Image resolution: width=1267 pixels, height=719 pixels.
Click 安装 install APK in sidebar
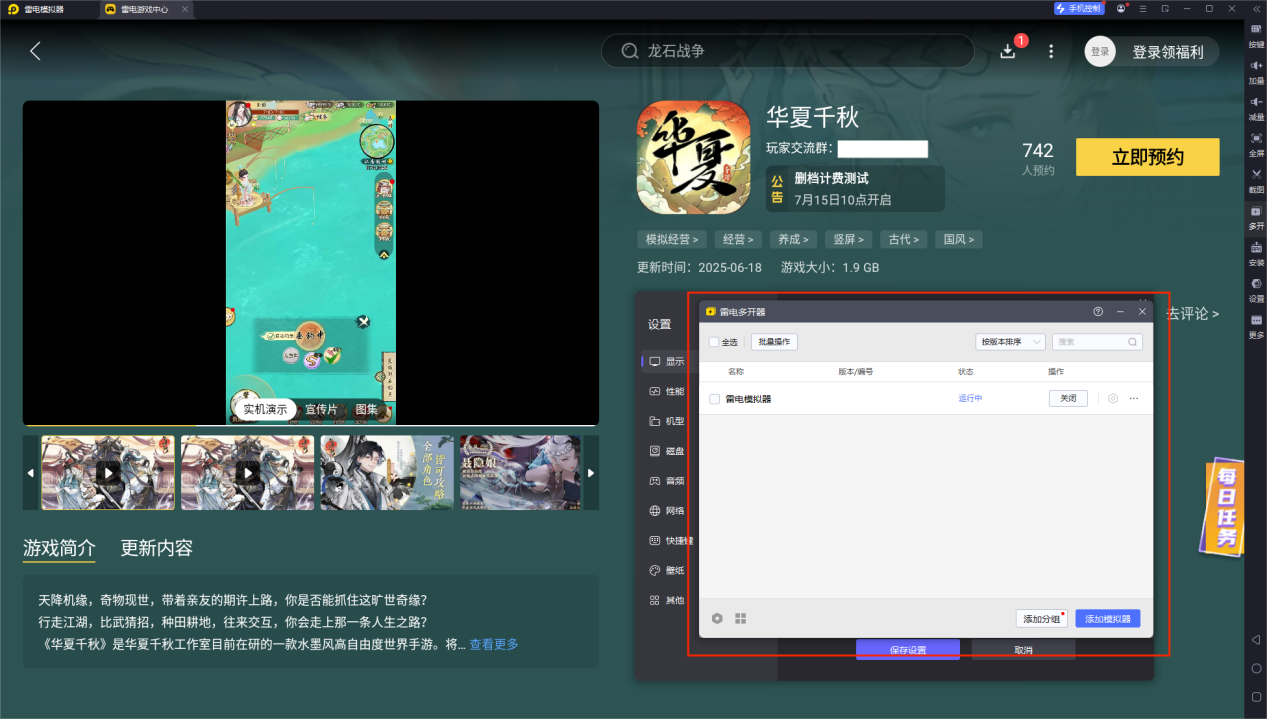pos(1256,253)
